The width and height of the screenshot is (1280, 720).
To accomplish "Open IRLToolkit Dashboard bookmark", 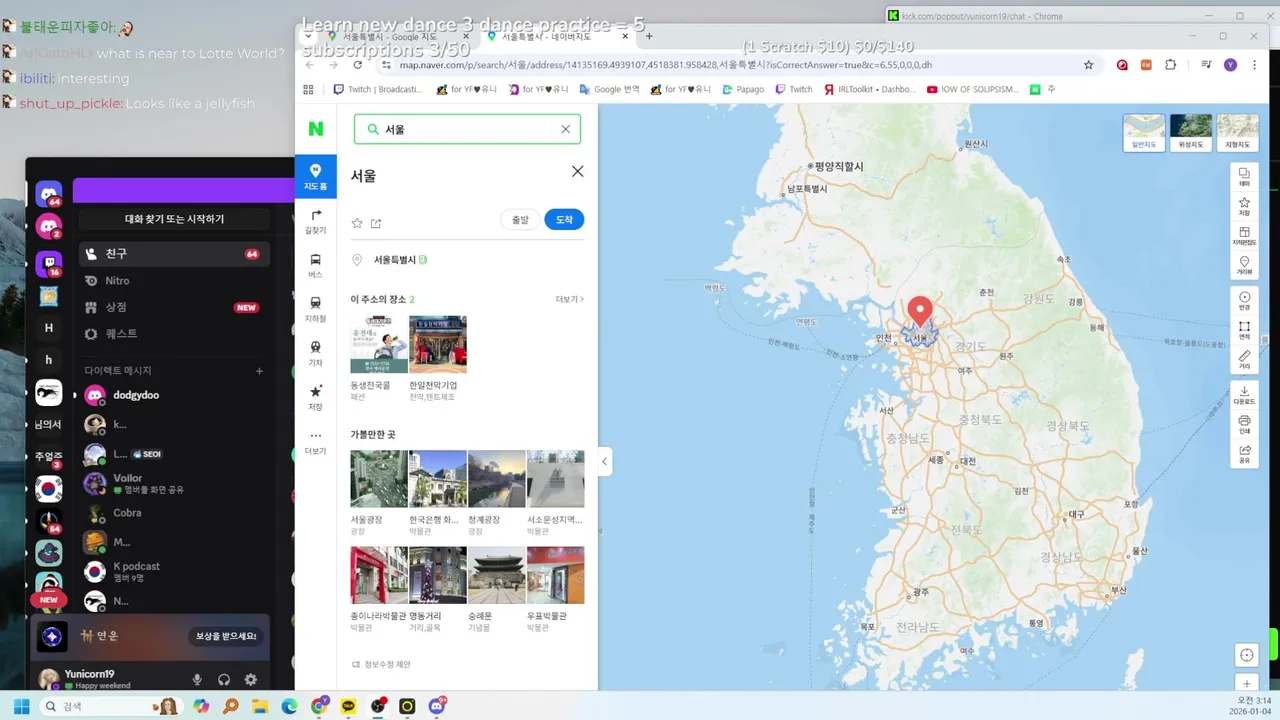I will pos(870,89).
